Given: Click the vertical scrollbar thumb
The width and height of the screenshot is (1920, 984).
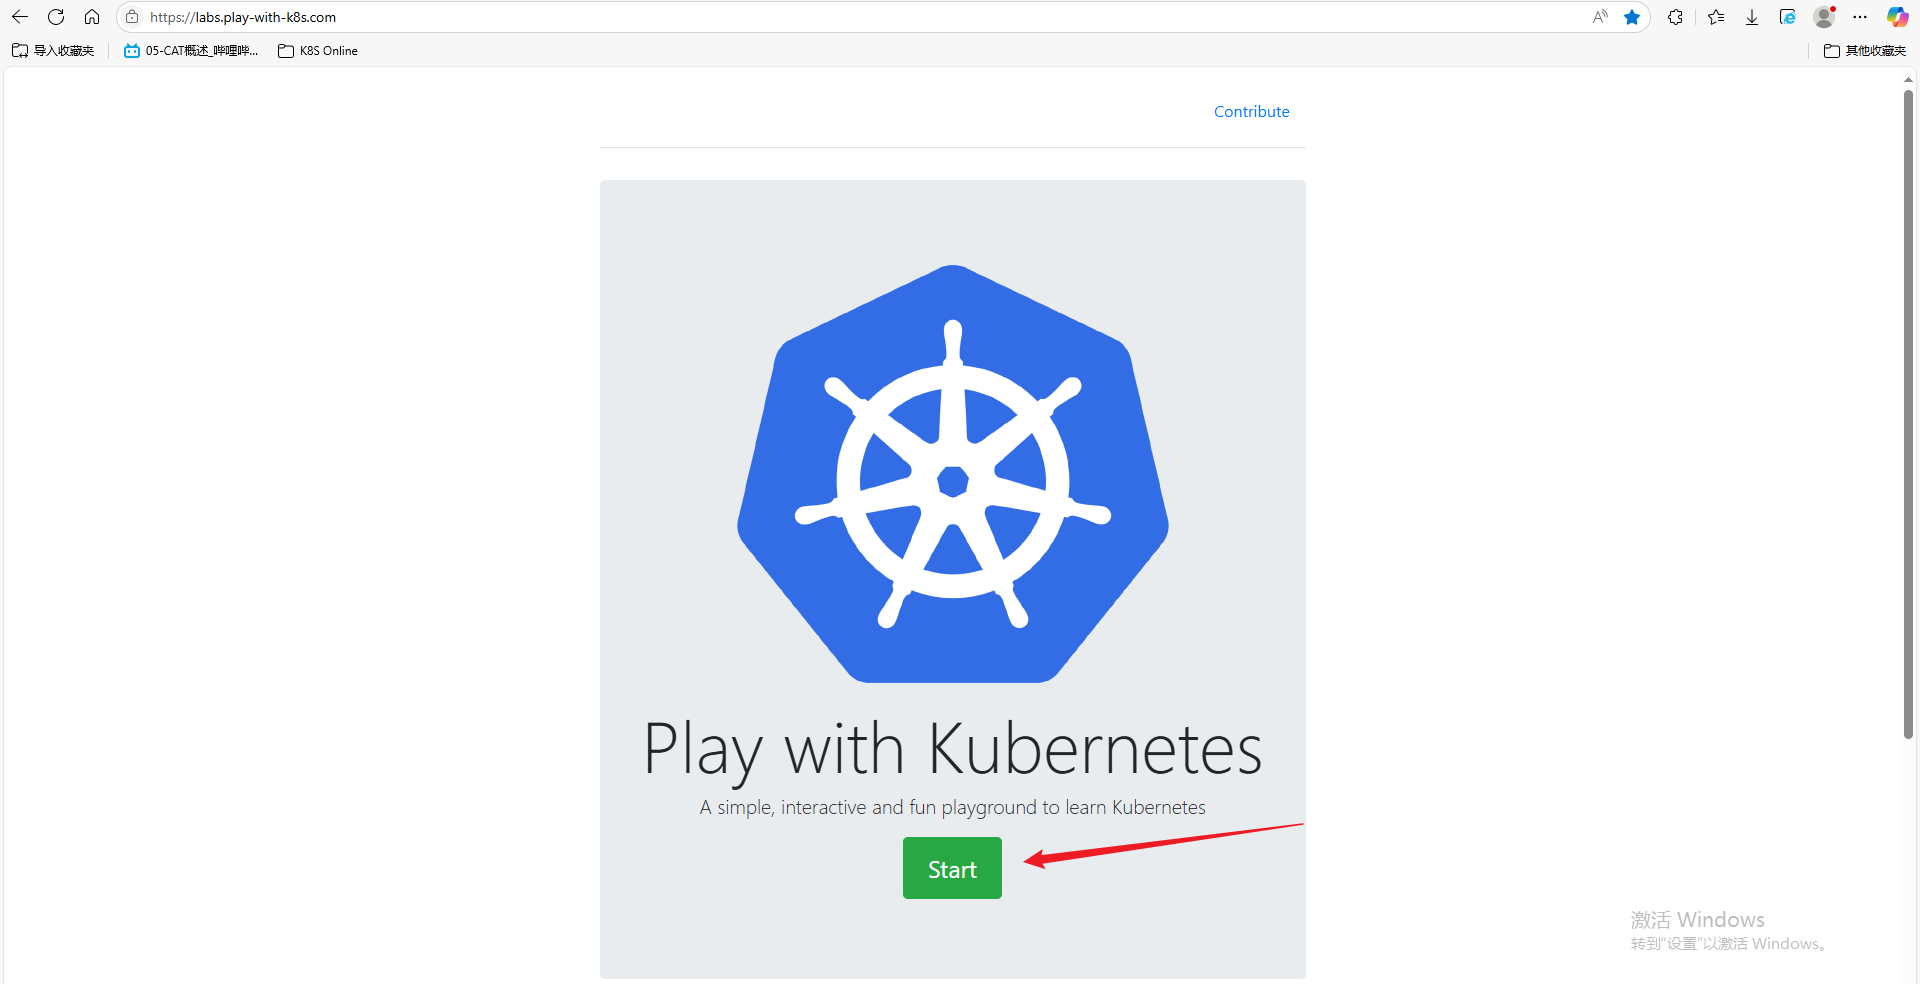Looking at the screenshot, I should pos(1908,414).
